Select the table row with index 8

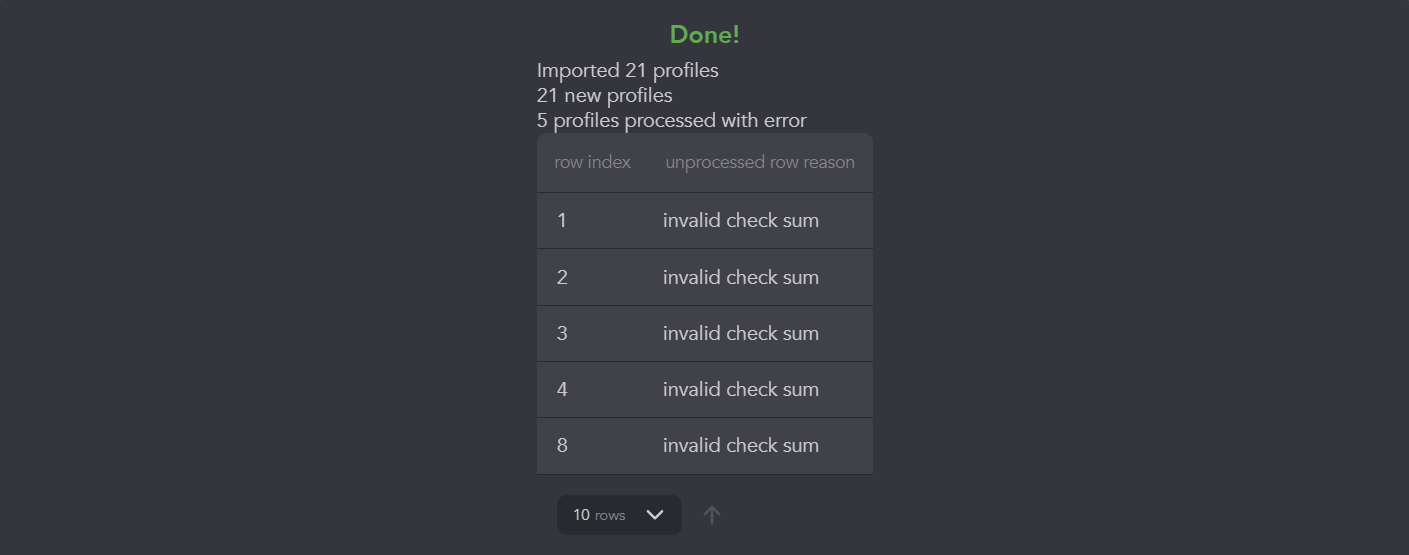coord(705,445)
